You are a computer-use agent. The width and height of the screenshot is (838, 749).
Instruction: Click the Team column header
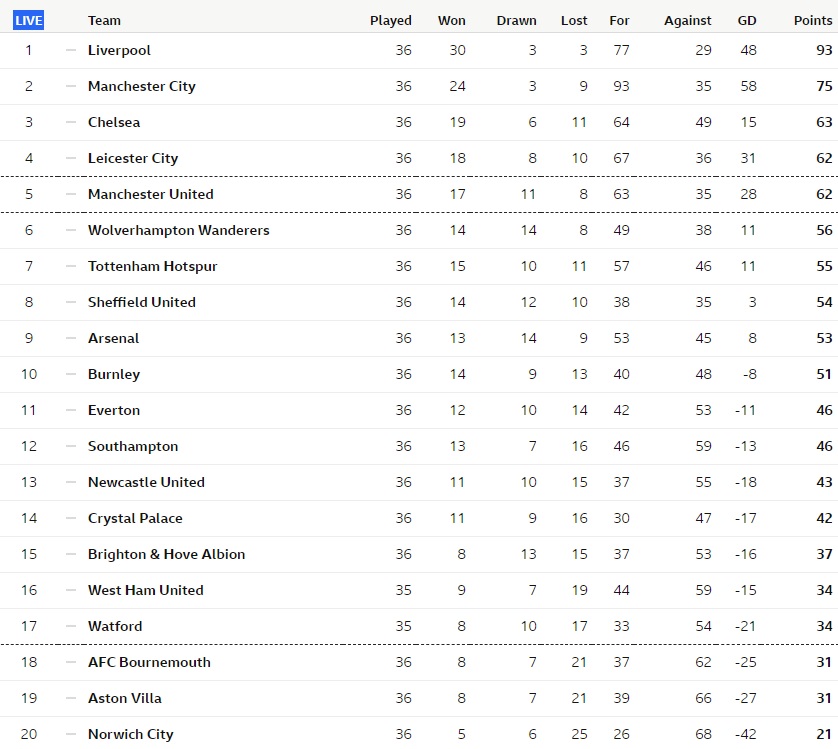click(x=104, y=20)
